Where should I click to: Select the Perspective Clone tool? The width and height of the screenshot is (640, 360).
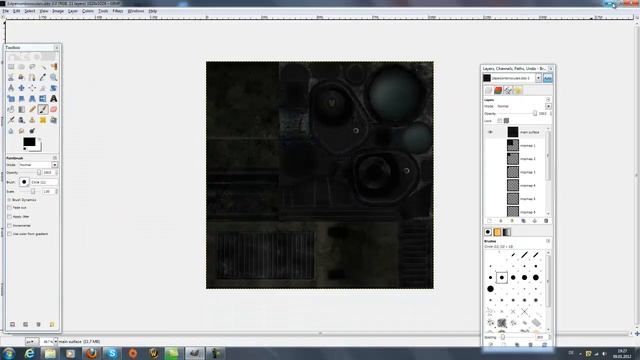pyautogui.click(x=53, y=120)
